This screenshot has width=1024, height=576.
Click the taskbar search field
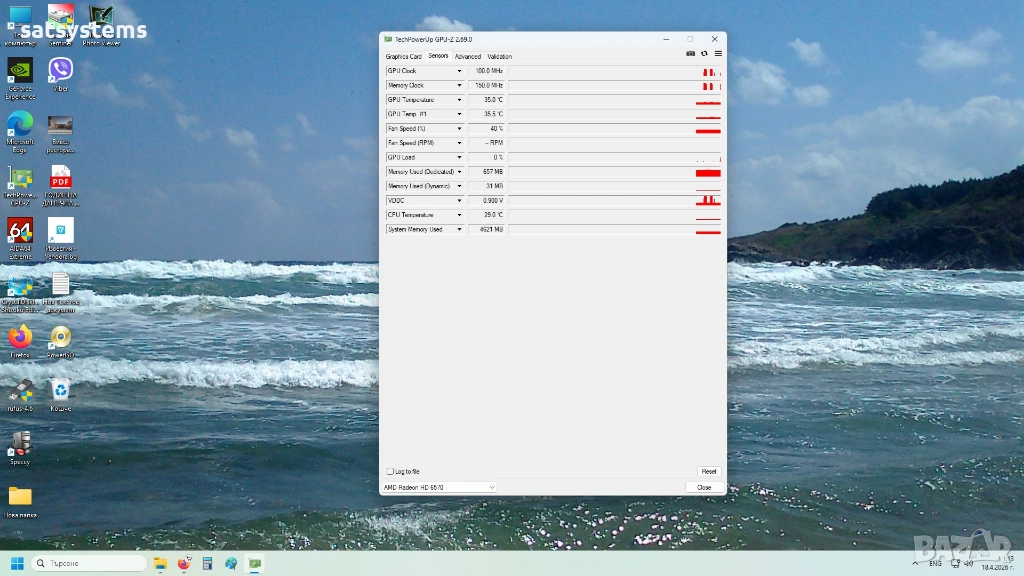(x=89, y=563)
